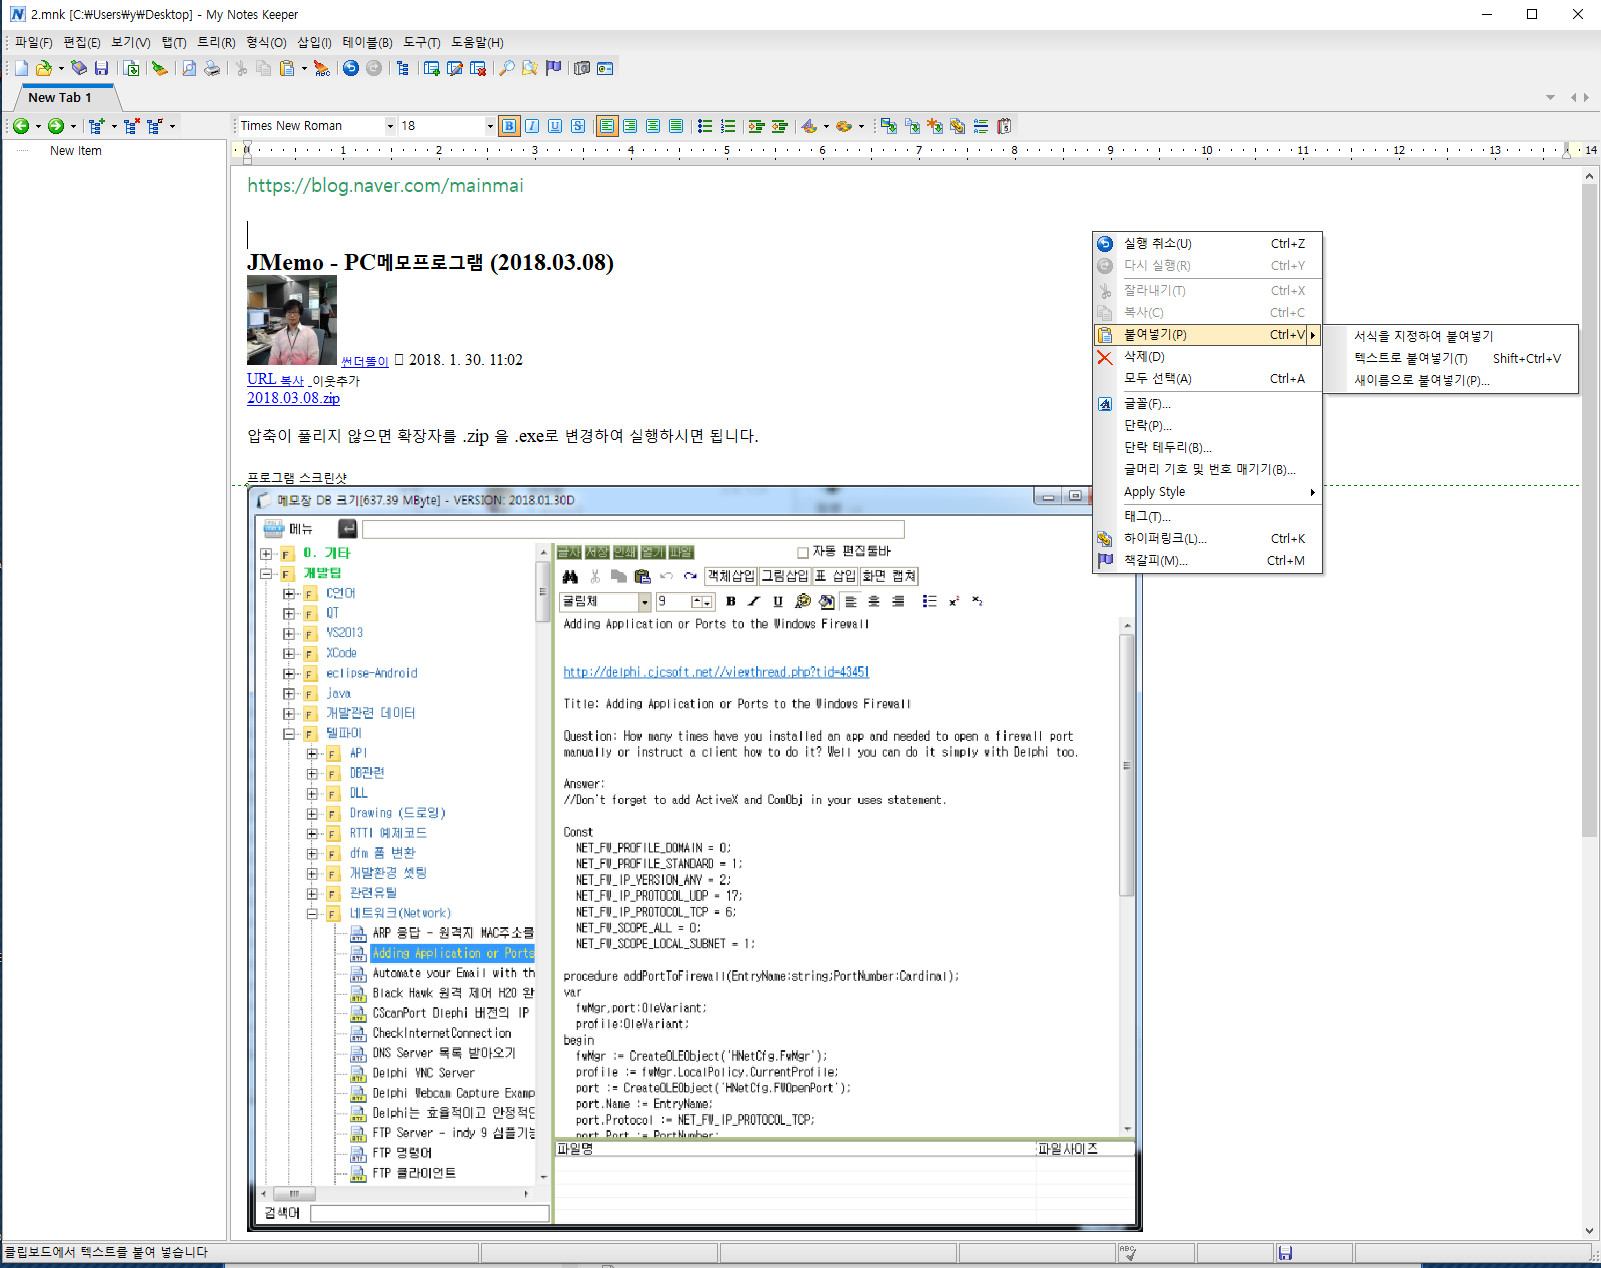Insert date using the calendar icon
The height and width of the screenshot is (1268, 1601).
1004,126
